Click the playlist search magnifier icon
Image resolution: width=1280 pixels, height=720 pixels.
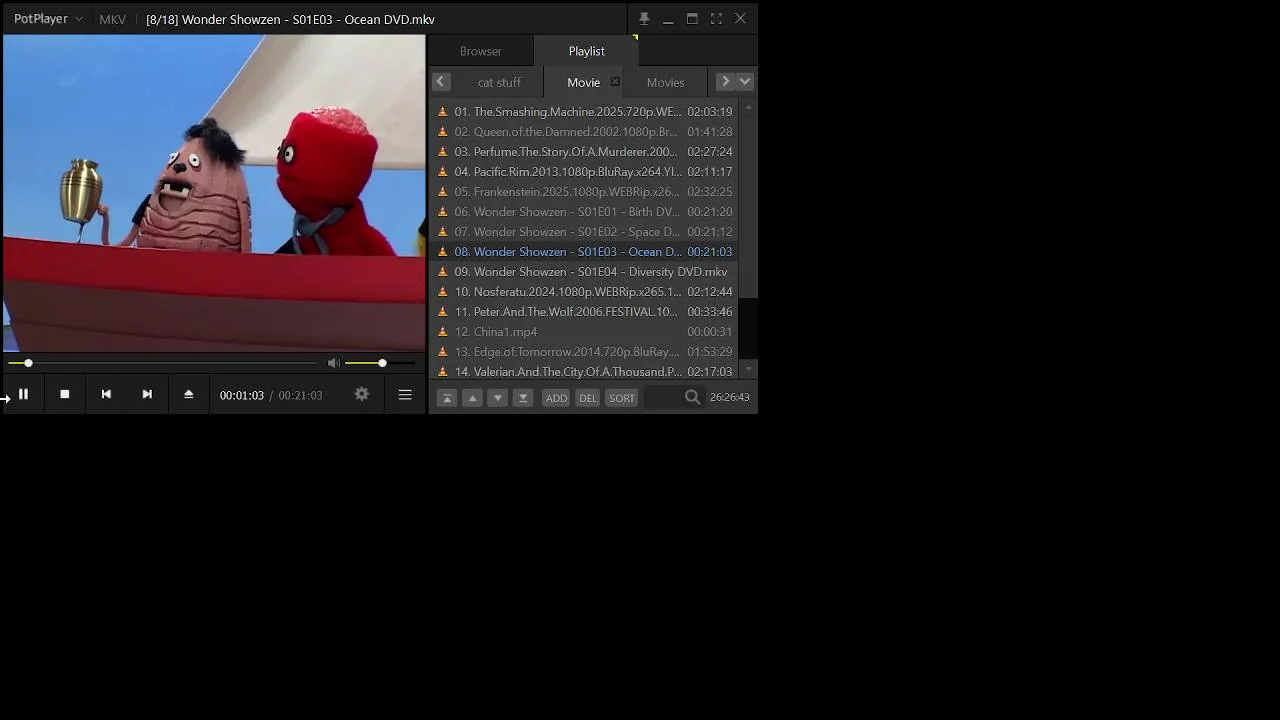[692, 398]
